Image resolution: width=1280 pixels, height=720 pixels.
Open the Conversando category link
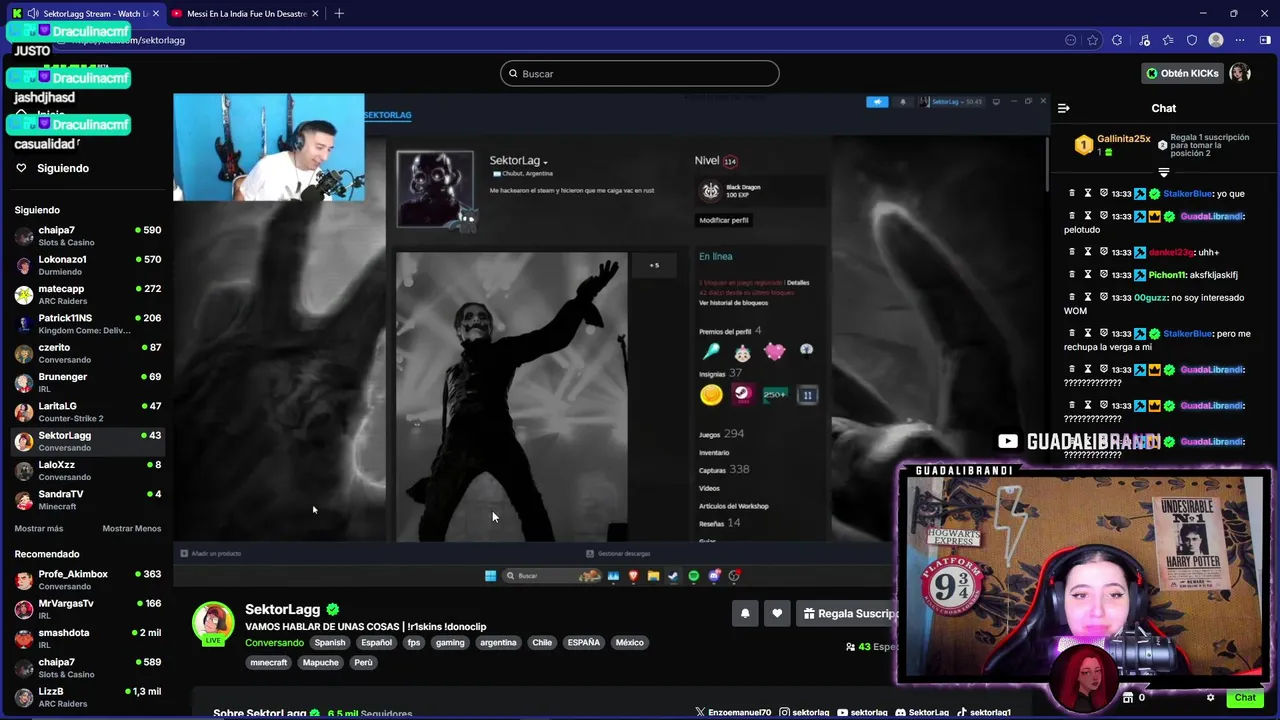[x=274, y=643]
